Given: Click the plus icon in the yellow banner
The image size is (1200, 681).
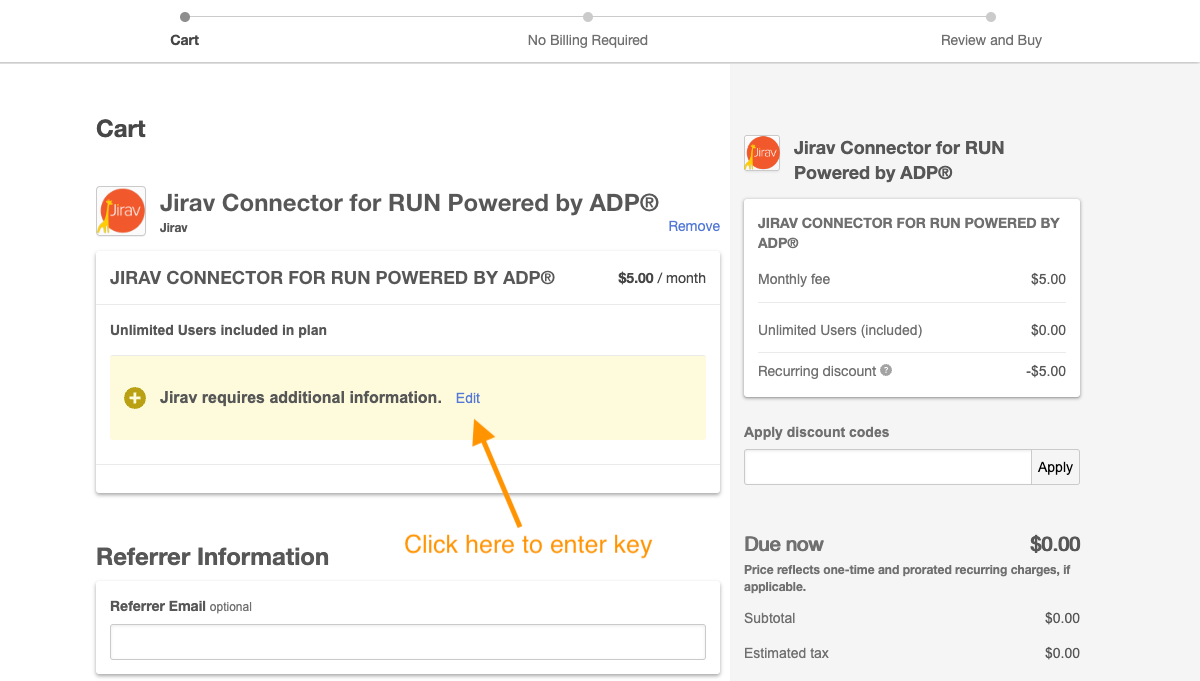Looking at the screenshot, I should tap(134, 397).
